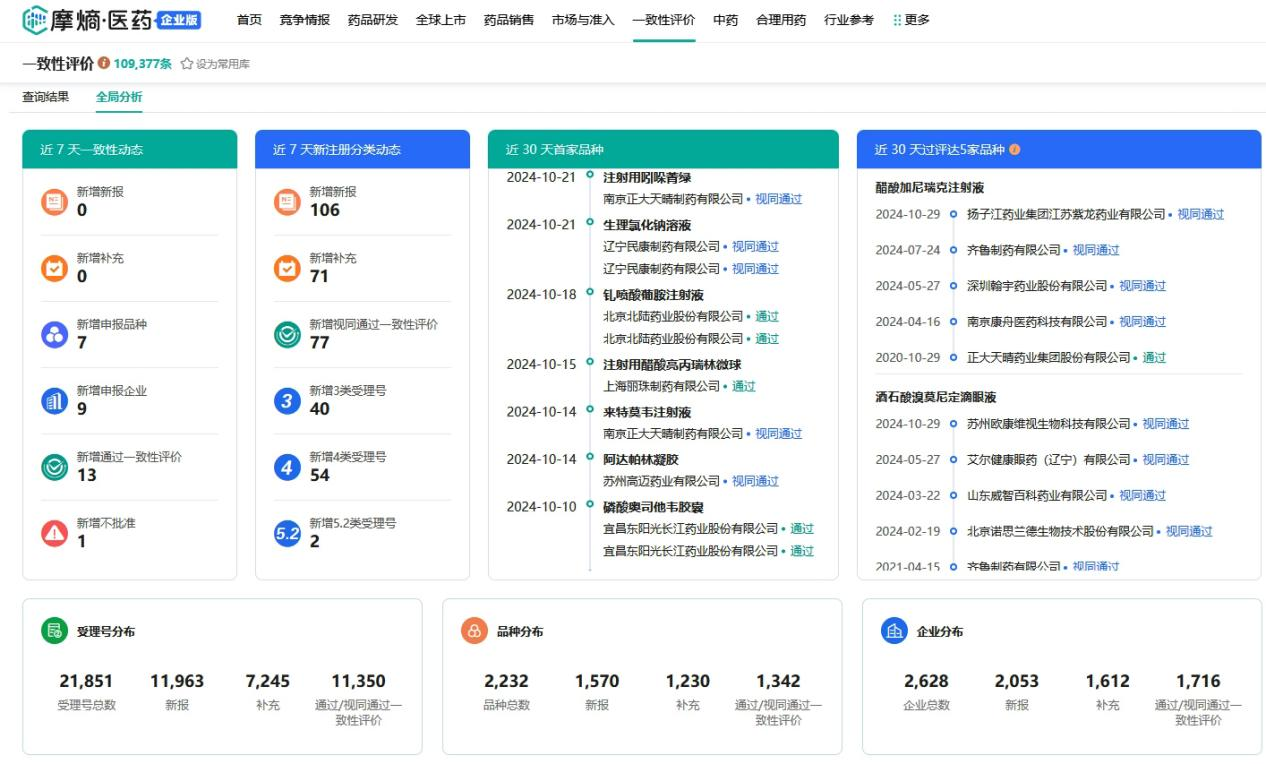Click the 新增申报企业 building icon
This screenshot has height=764, width=1266.
54,401
